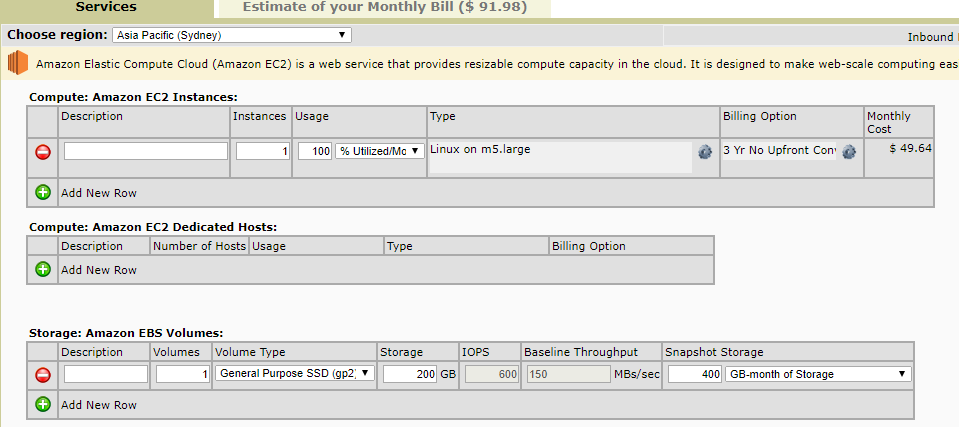Click the EC2 instance Description field
The width and height of the screenshot is (959, 427).
pos(146,151)
